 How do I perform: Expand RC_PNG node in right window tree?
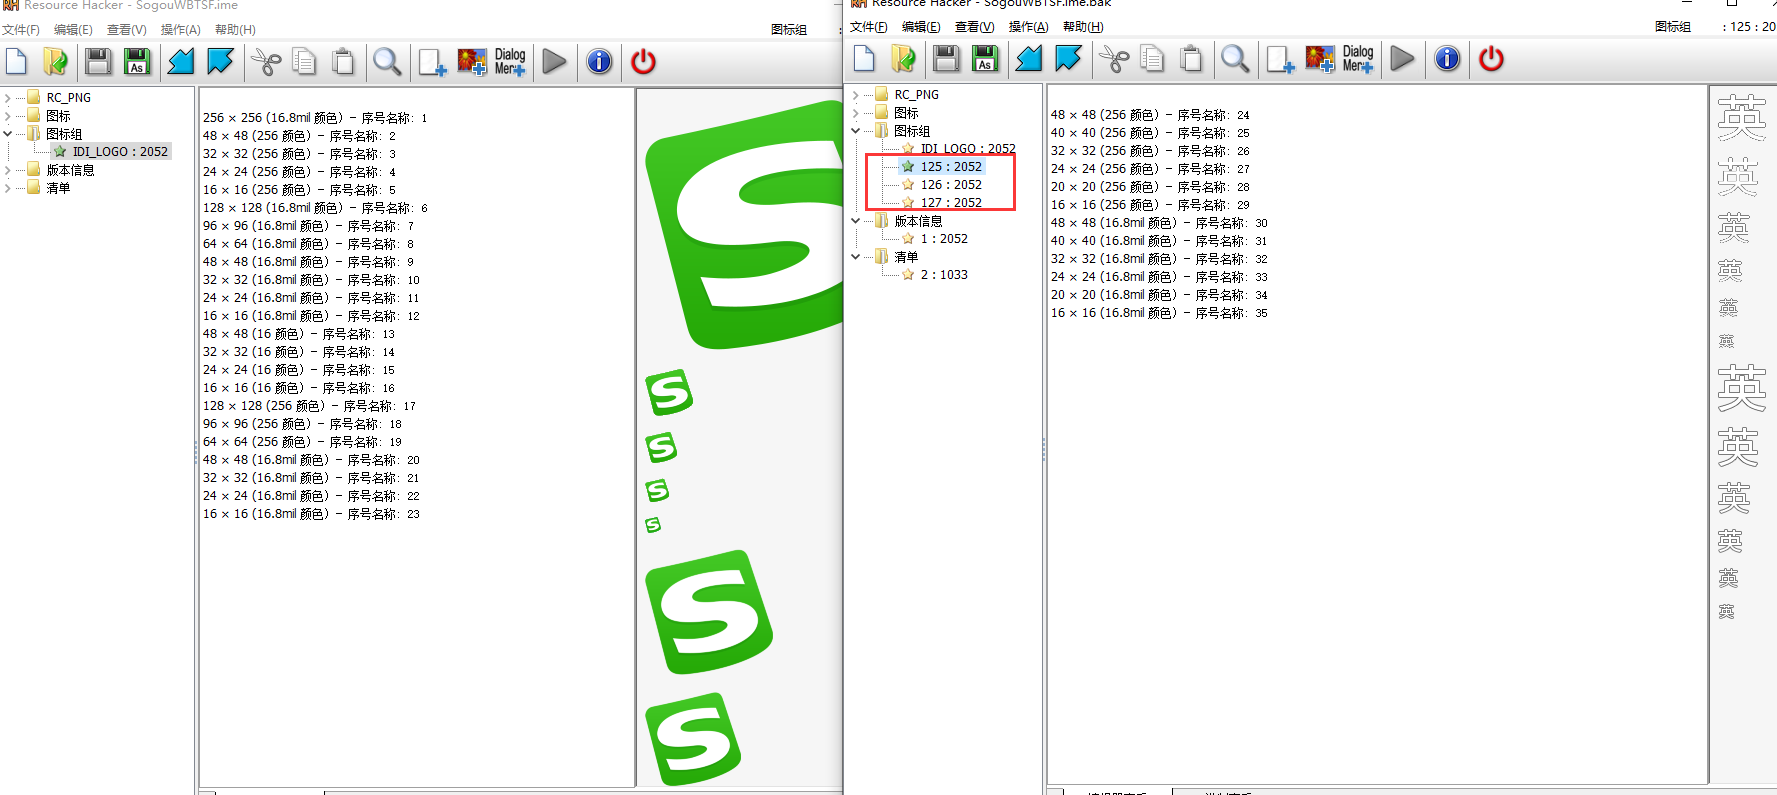(856, 95)
